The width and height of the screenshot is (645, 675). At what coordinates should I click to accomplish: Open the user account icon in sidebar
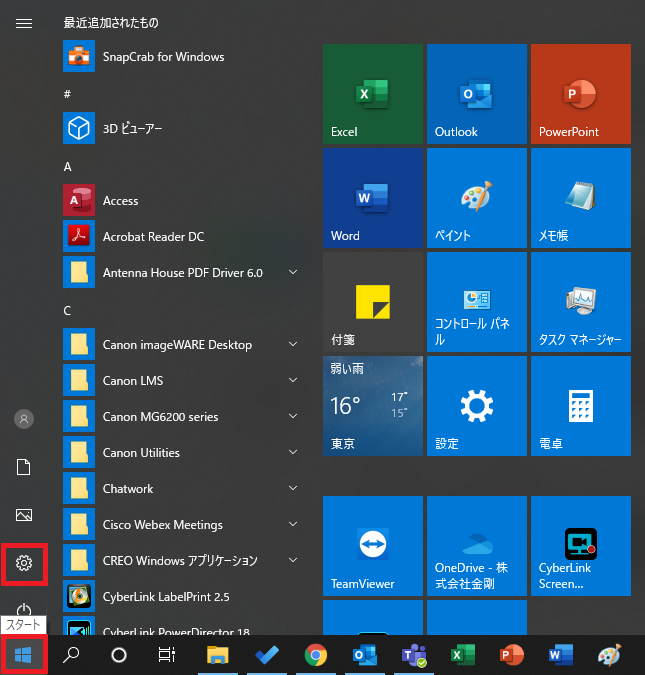point(24,419)
